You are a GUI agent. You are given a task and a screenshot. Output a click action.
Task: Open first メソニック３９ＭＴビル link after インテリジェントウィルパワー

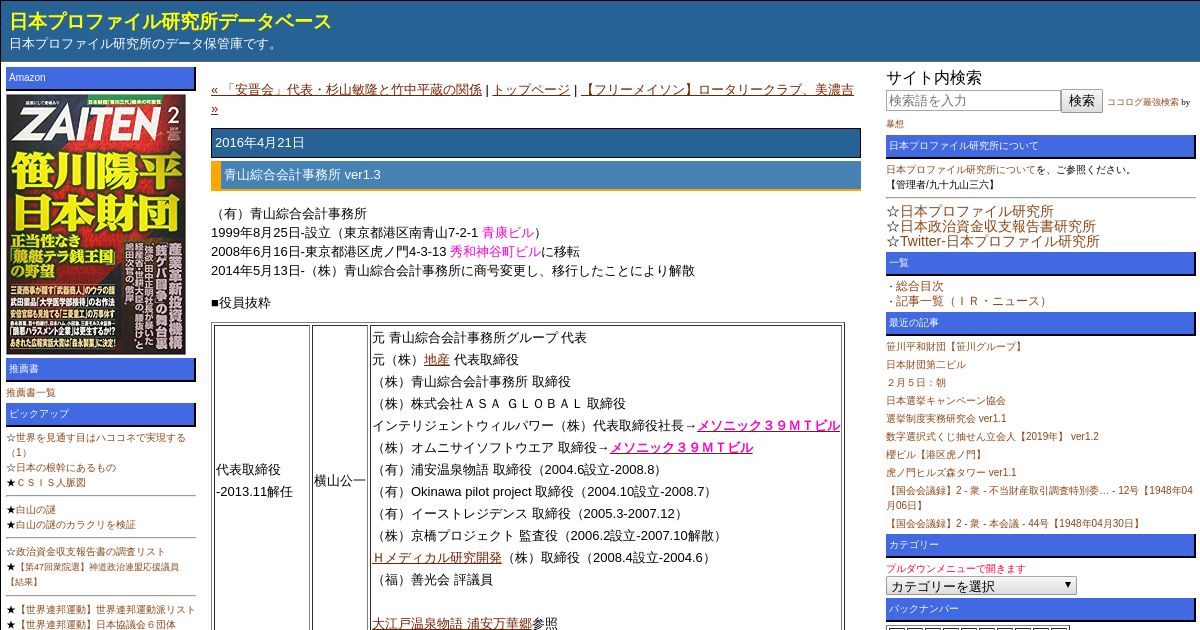768,426
